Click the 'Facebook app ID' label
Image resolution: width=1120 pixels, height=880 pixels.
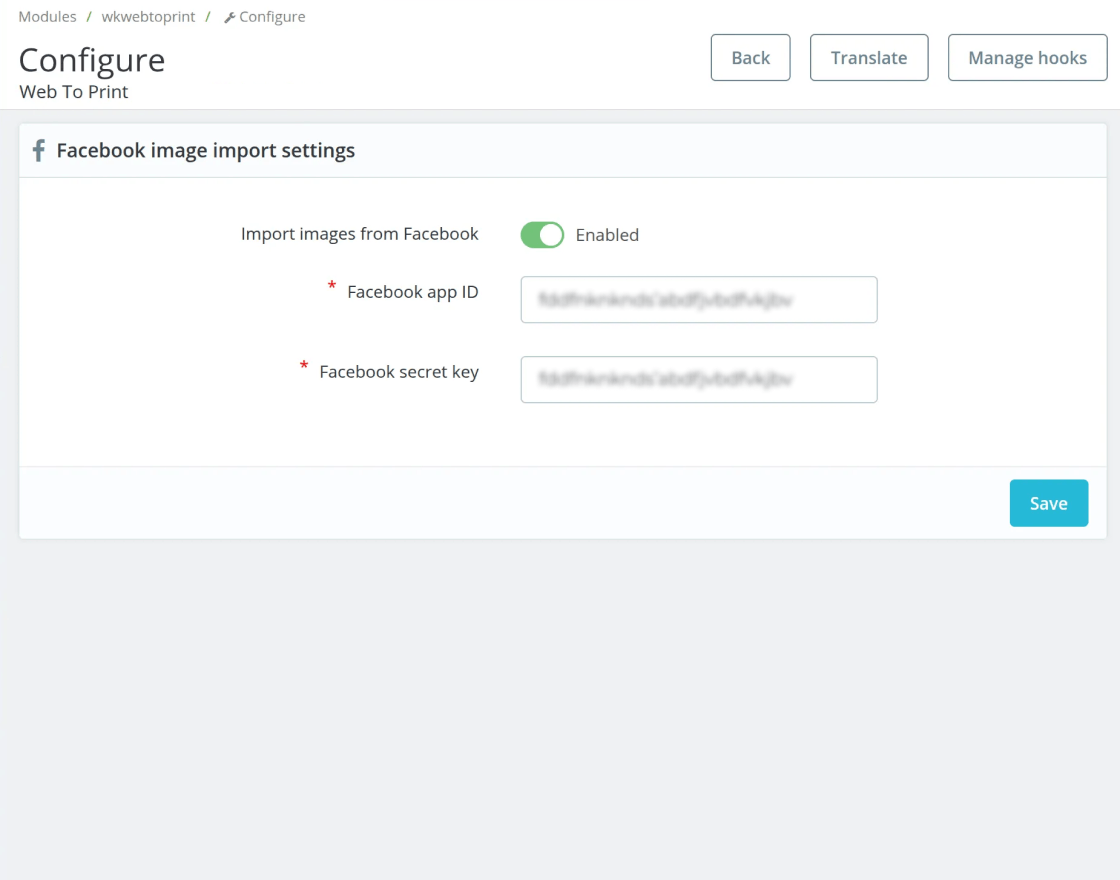413,292
